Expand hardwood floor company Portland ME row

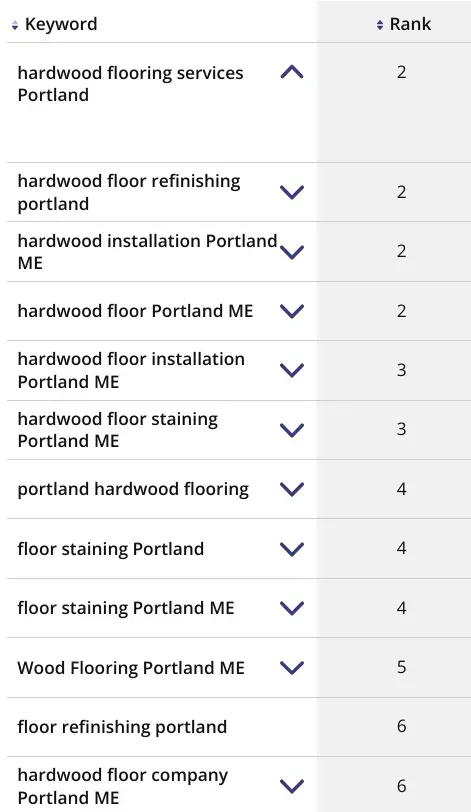click(292, 786)
